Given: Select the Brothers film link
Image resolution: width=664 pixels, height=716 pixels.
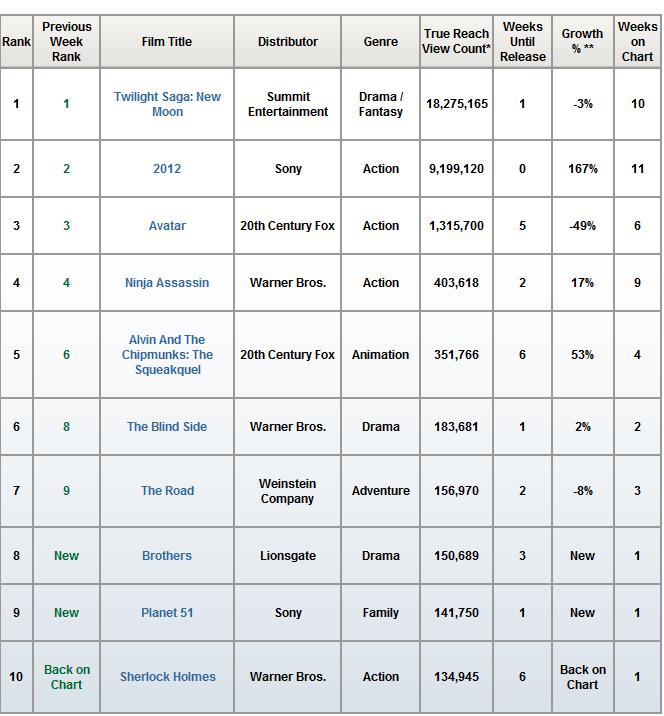Looking at the screenshot, I should tap(167, 556).
